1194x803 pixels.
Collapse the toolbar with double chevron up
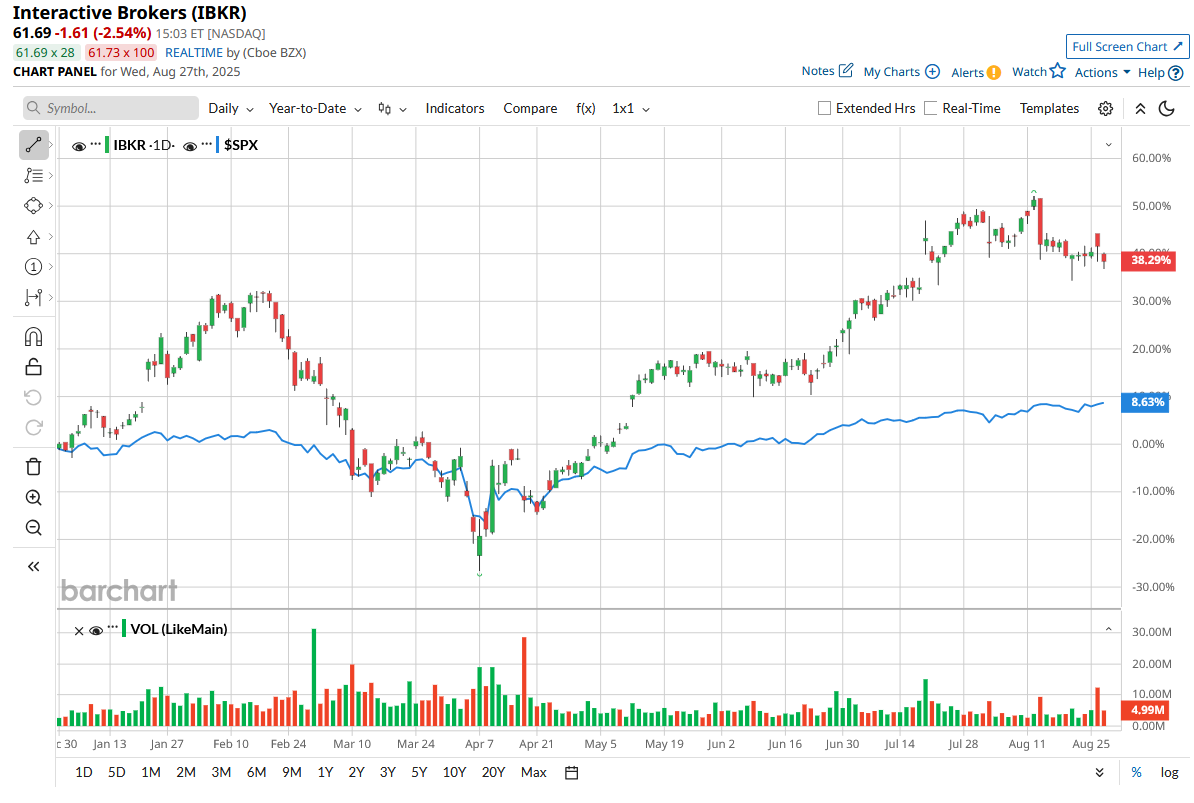(1140, 109)
